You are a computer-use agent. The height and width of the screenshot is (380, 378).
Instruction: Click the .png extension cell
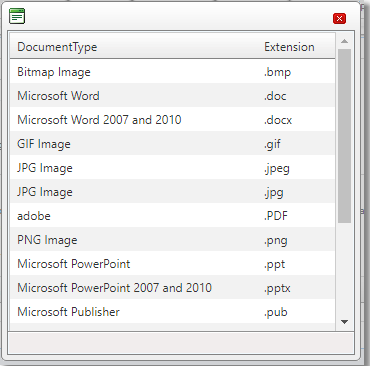276,240
